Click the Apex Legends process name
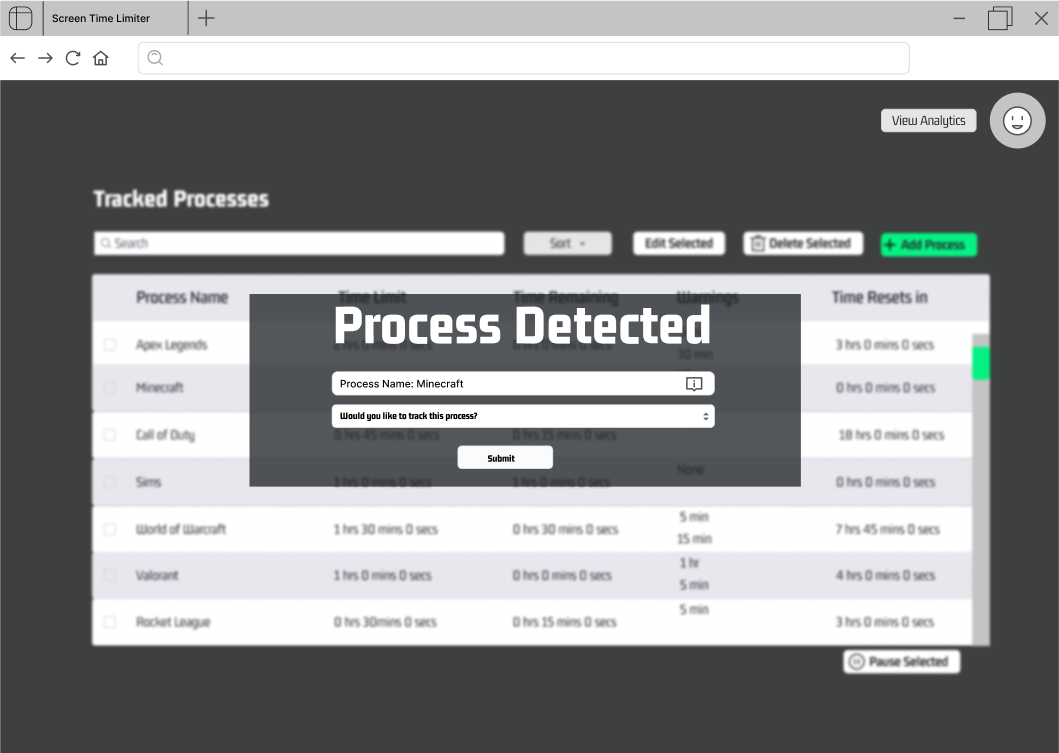Viewport: 1059px width, 753px height. coord(172,344)
